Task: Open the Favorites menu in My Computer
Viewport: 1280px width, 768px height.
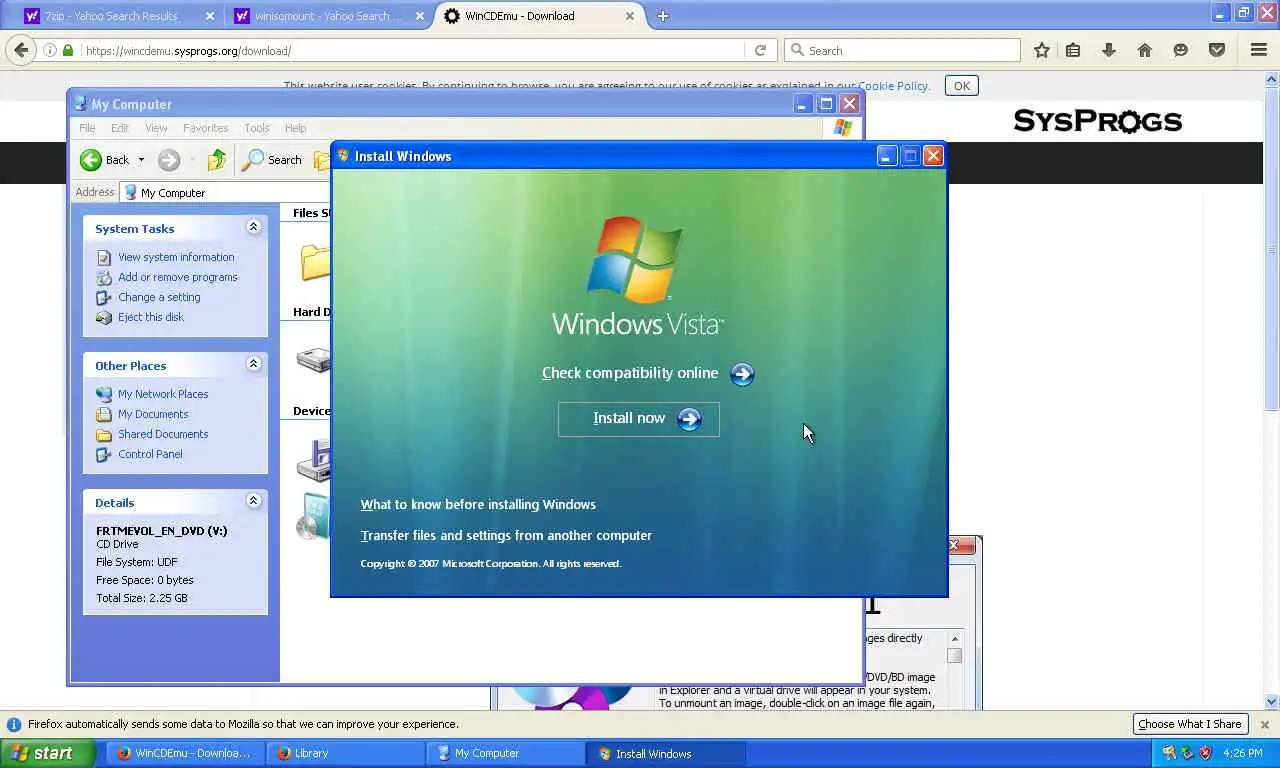Action: coord(205,128)
